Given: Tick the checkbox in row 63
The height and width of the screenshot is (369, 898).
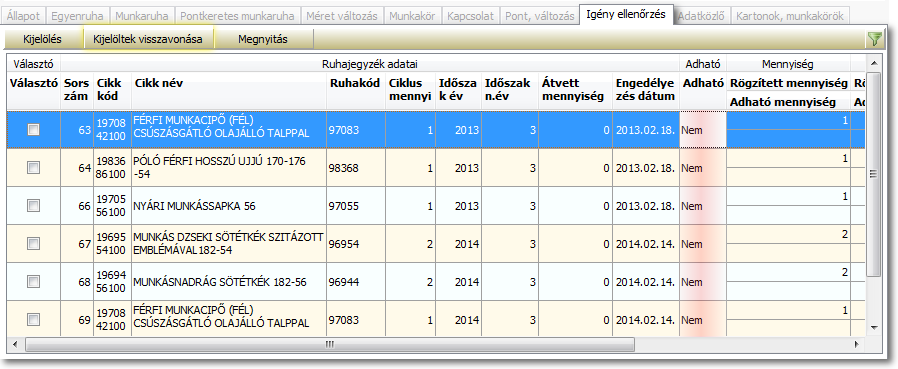Looking at the screenshot, I should (34, 130).
